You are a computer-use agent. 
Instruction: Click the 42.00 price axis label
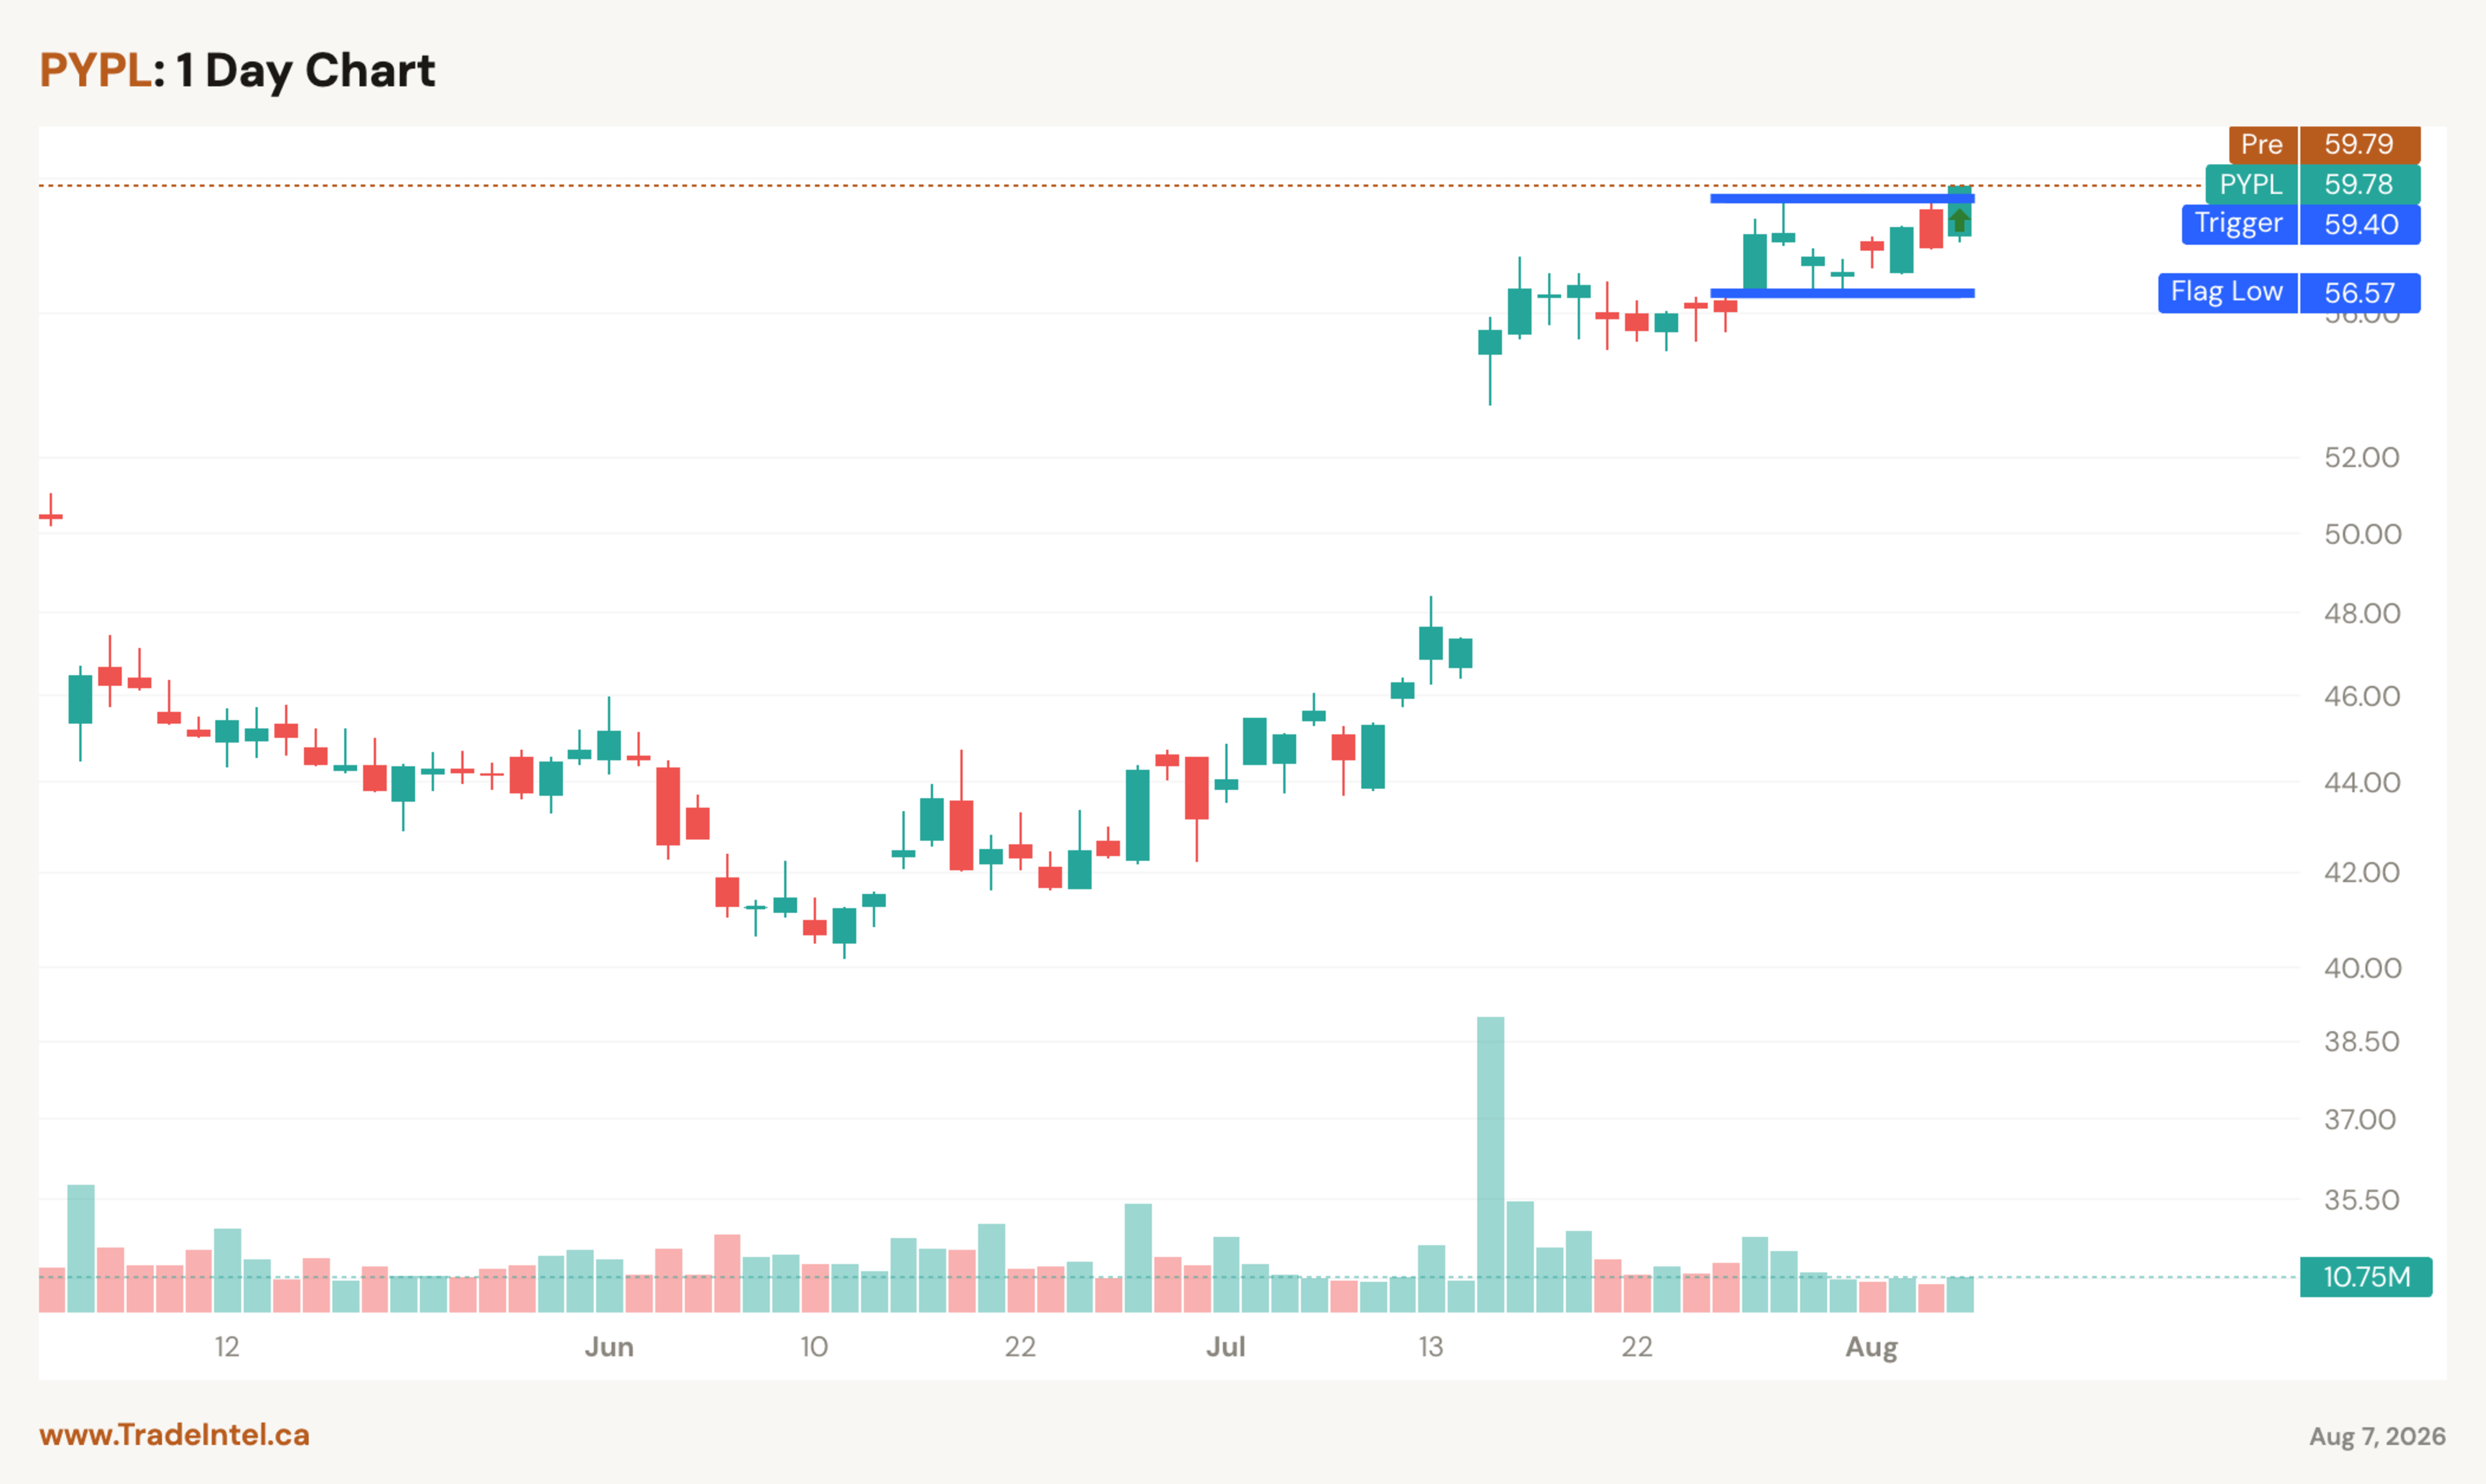(2362, 872)
